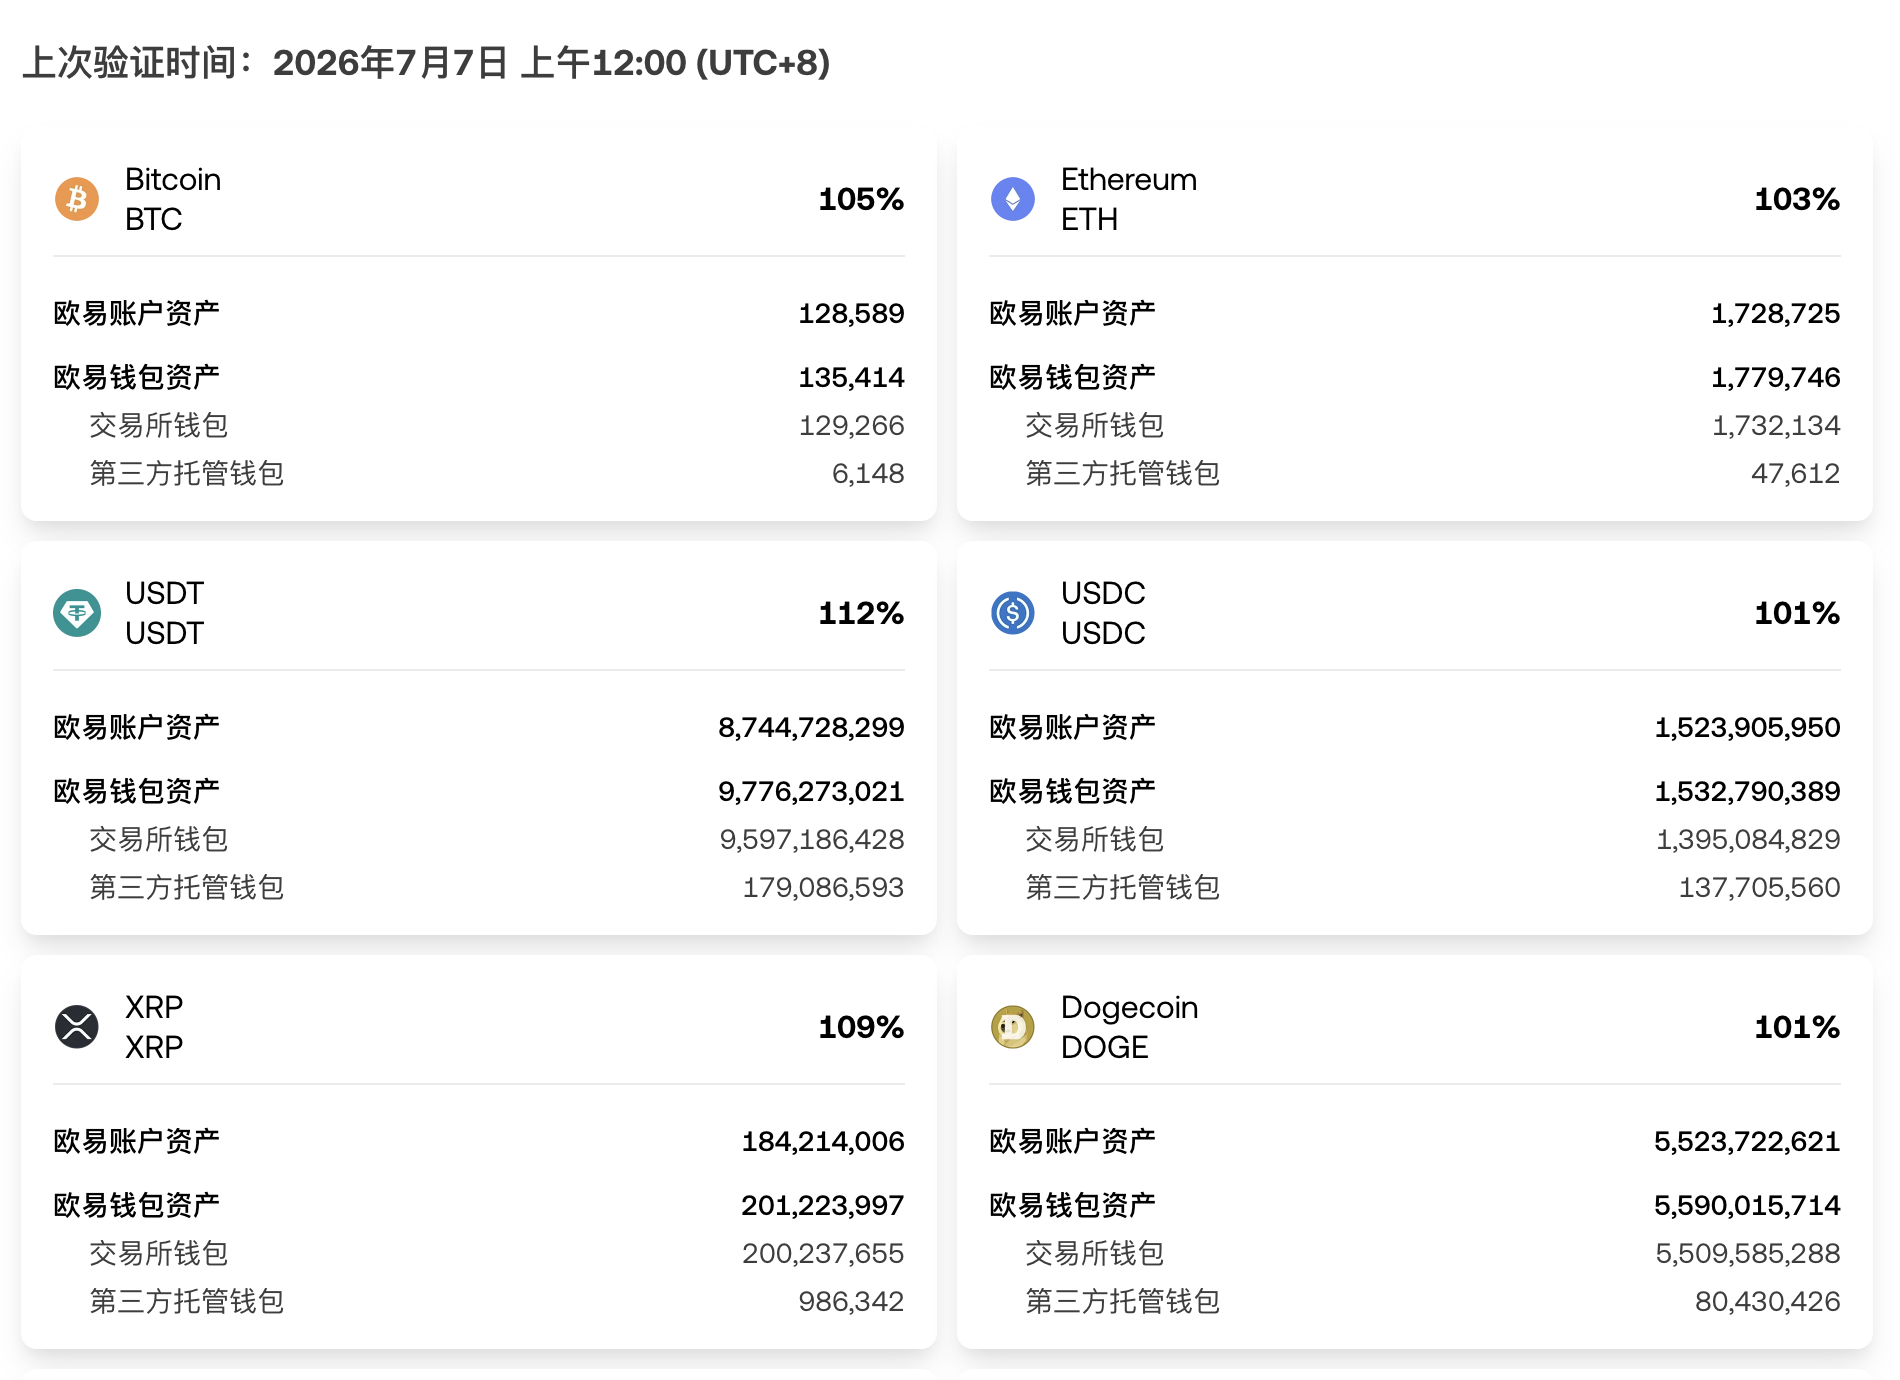Select the USDC 101% reserve ratio
The height and width of the screenshot is (1380, 1900).
pos(1797,613)
